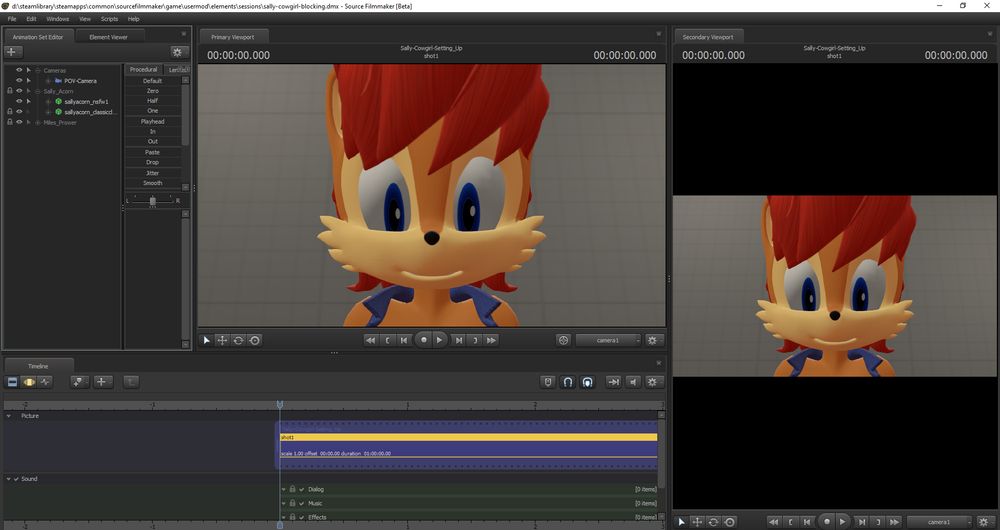Toggle visibility eye for POV-Camera
Viewport: 1000px width, 530px height.
click(x=18, y=80)
